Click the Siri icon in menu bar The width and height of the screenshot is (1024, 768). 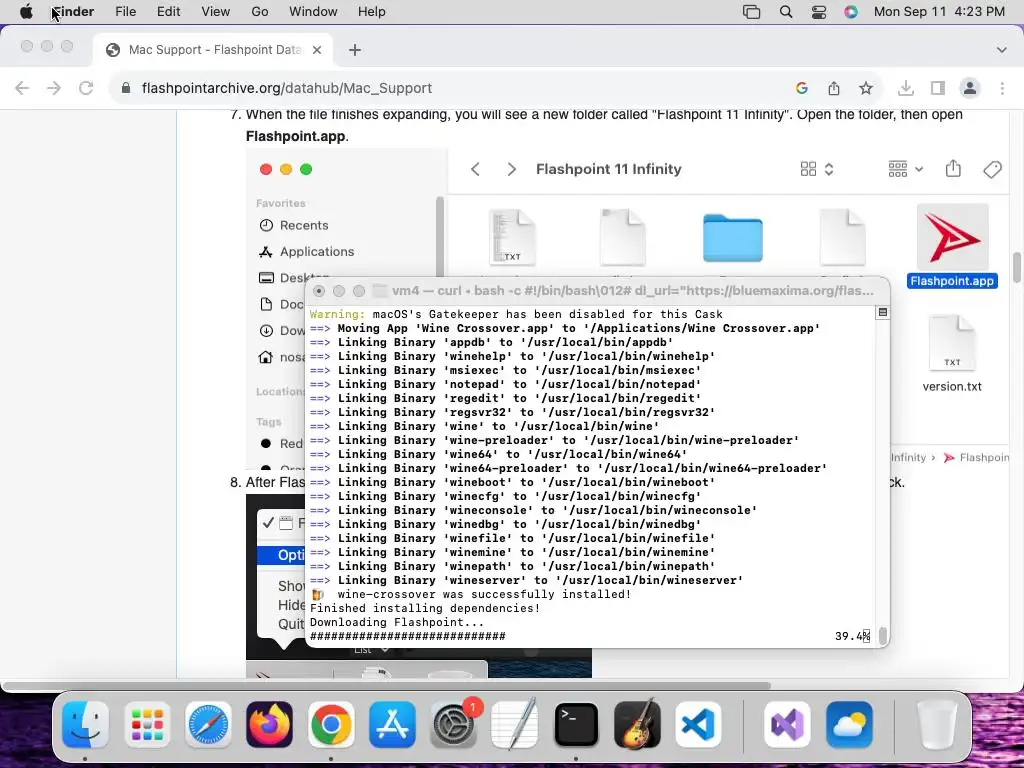[x=850, y=12]
